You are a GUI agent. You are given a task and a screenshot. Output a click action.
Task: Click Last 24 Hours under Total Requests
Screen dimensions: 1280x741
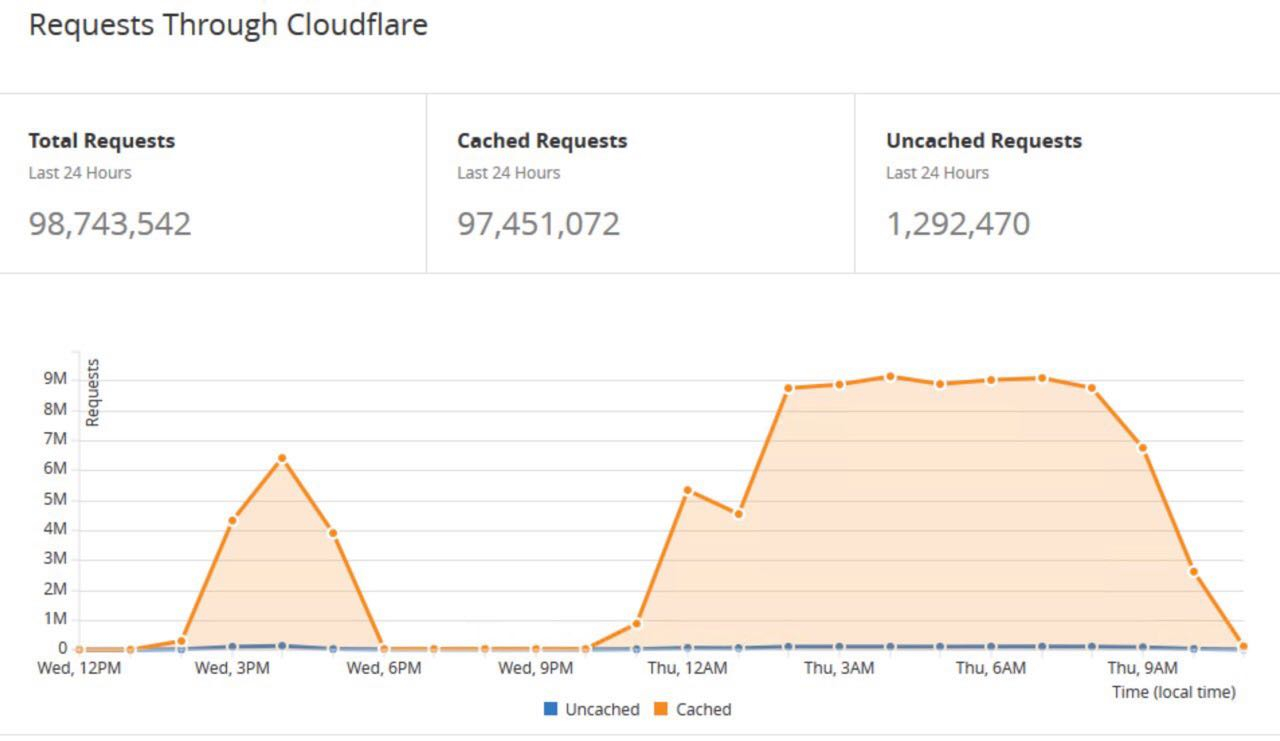(80, 173)
